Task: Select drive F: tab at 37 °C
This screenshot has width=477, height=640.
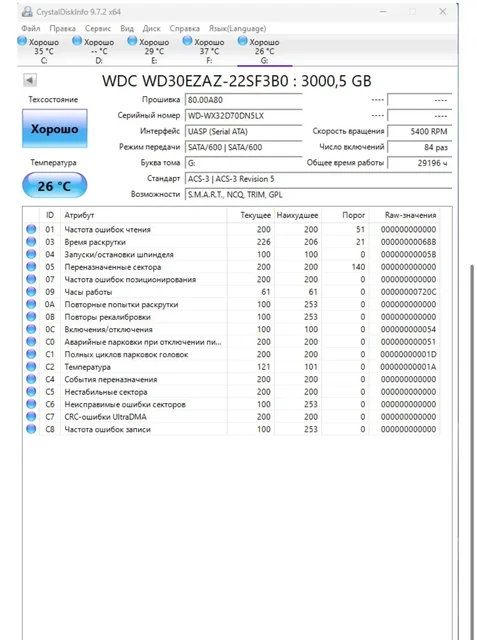Action: click(204, 51)
